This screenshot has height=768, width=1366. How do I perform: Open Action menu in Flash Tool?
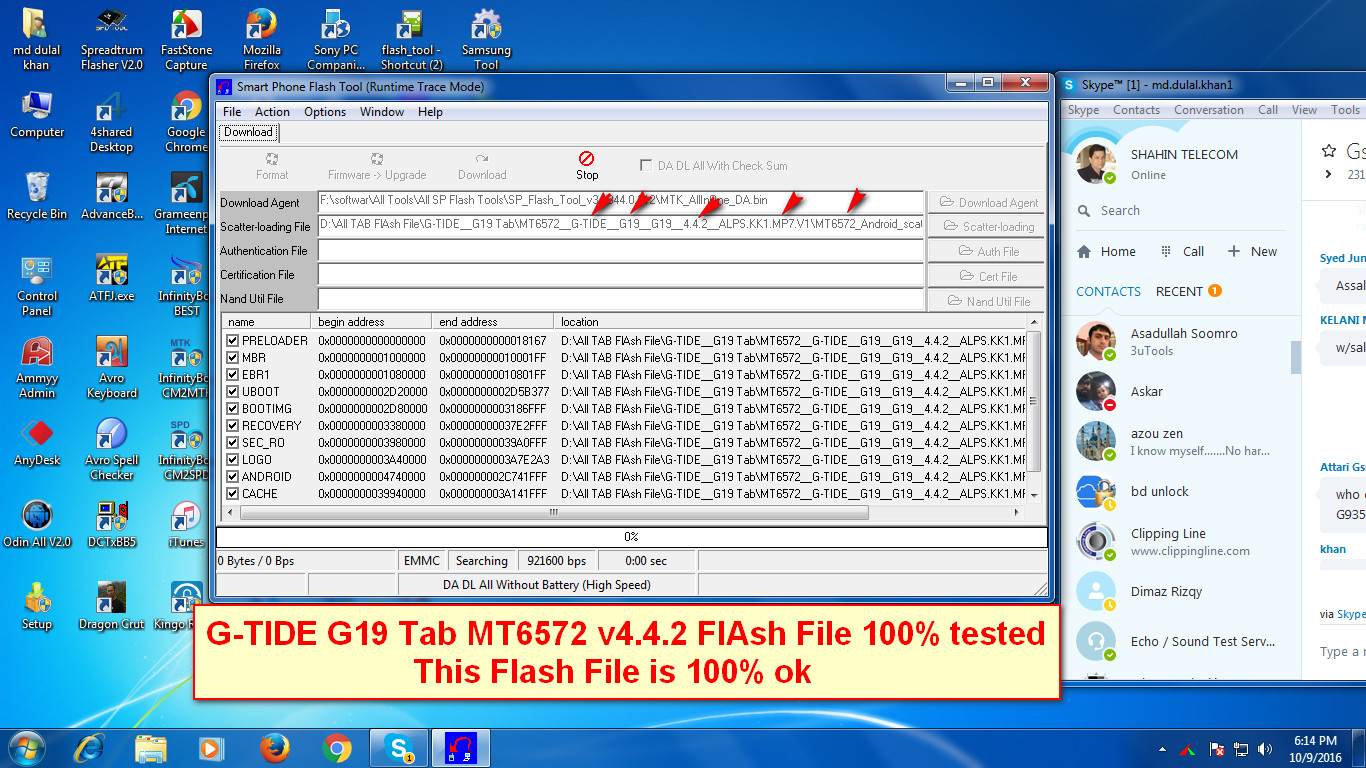tap(272, 112)
